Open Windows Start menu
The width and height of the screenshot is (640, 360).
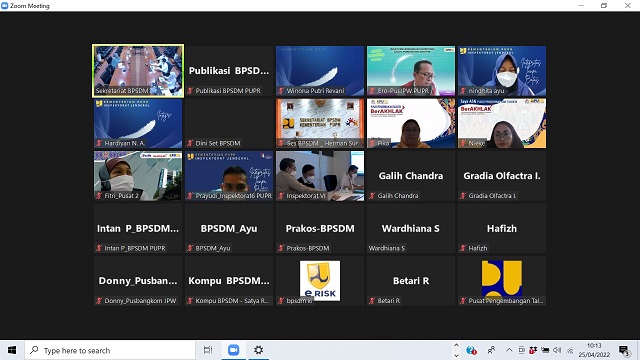pyautogui.click(x=12, y=350)
